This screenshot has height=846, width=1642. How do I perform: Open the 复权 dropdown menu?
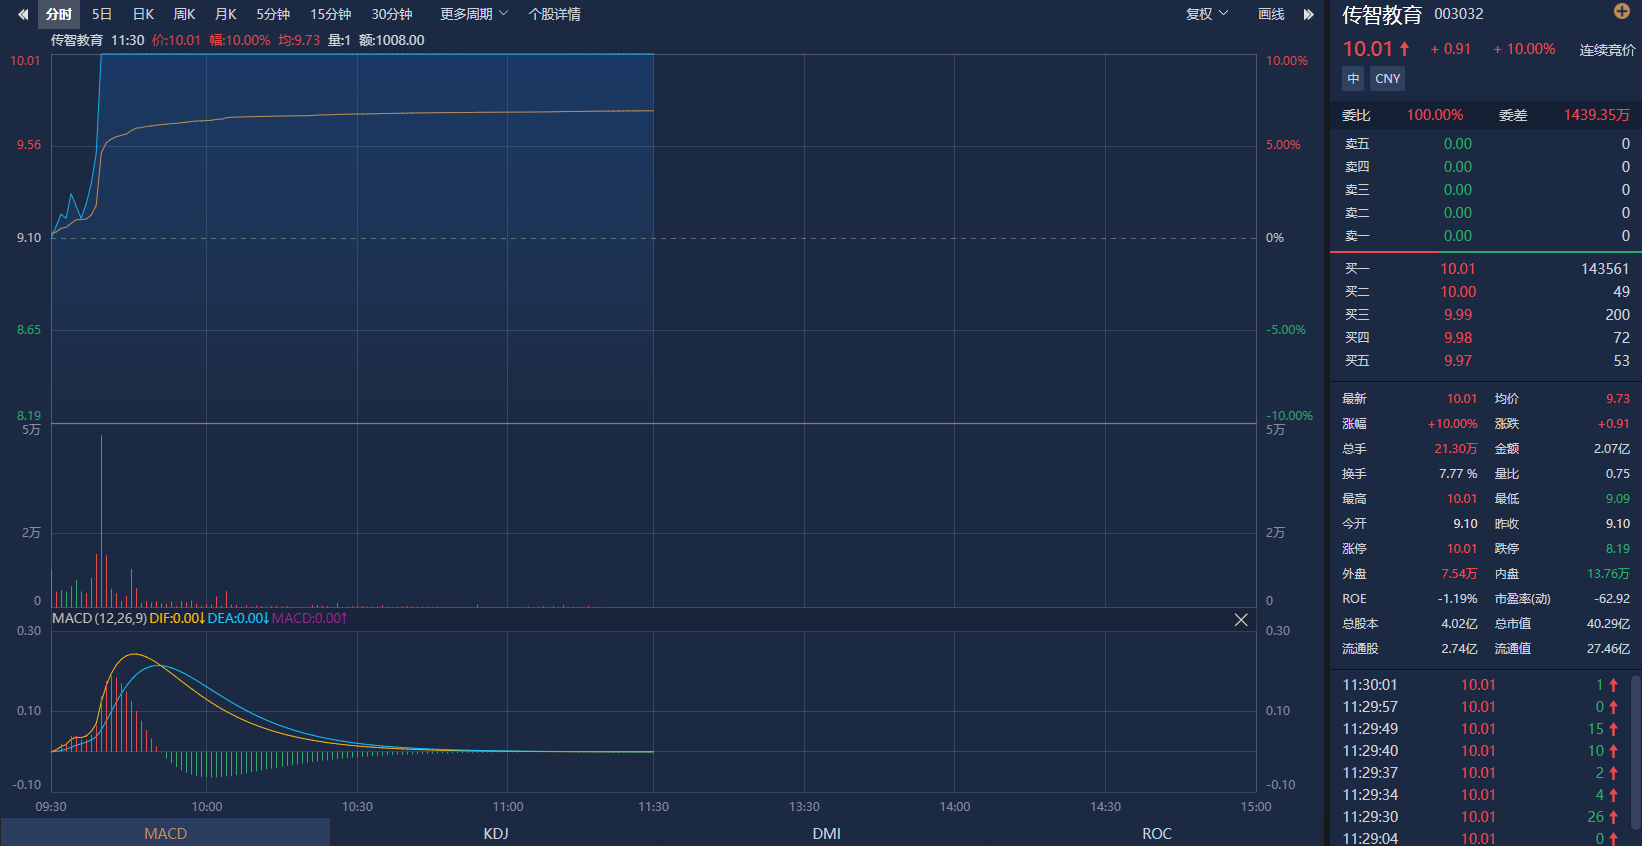click(x=1206, y=14)
